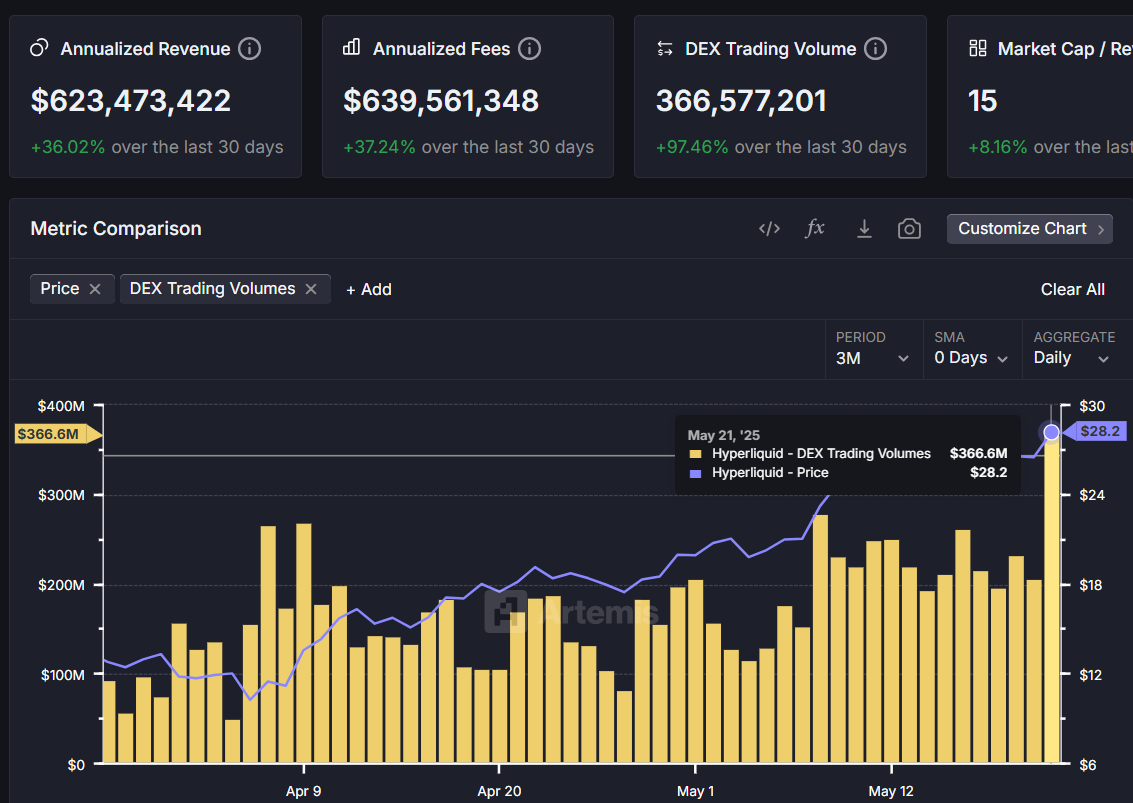Image resolution: width=1133 pixels, height=803 pixels.
Task: Click the May 21, '25 tooltip date
Action: [x=723, y=435]
